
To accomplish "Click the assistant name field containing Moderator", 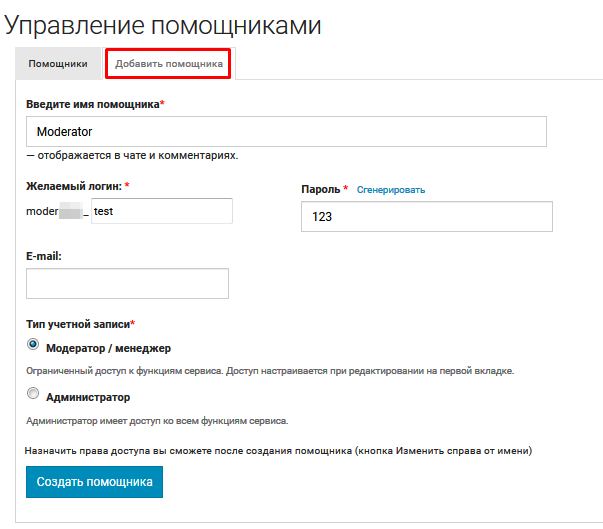I will tap(286, 132).
